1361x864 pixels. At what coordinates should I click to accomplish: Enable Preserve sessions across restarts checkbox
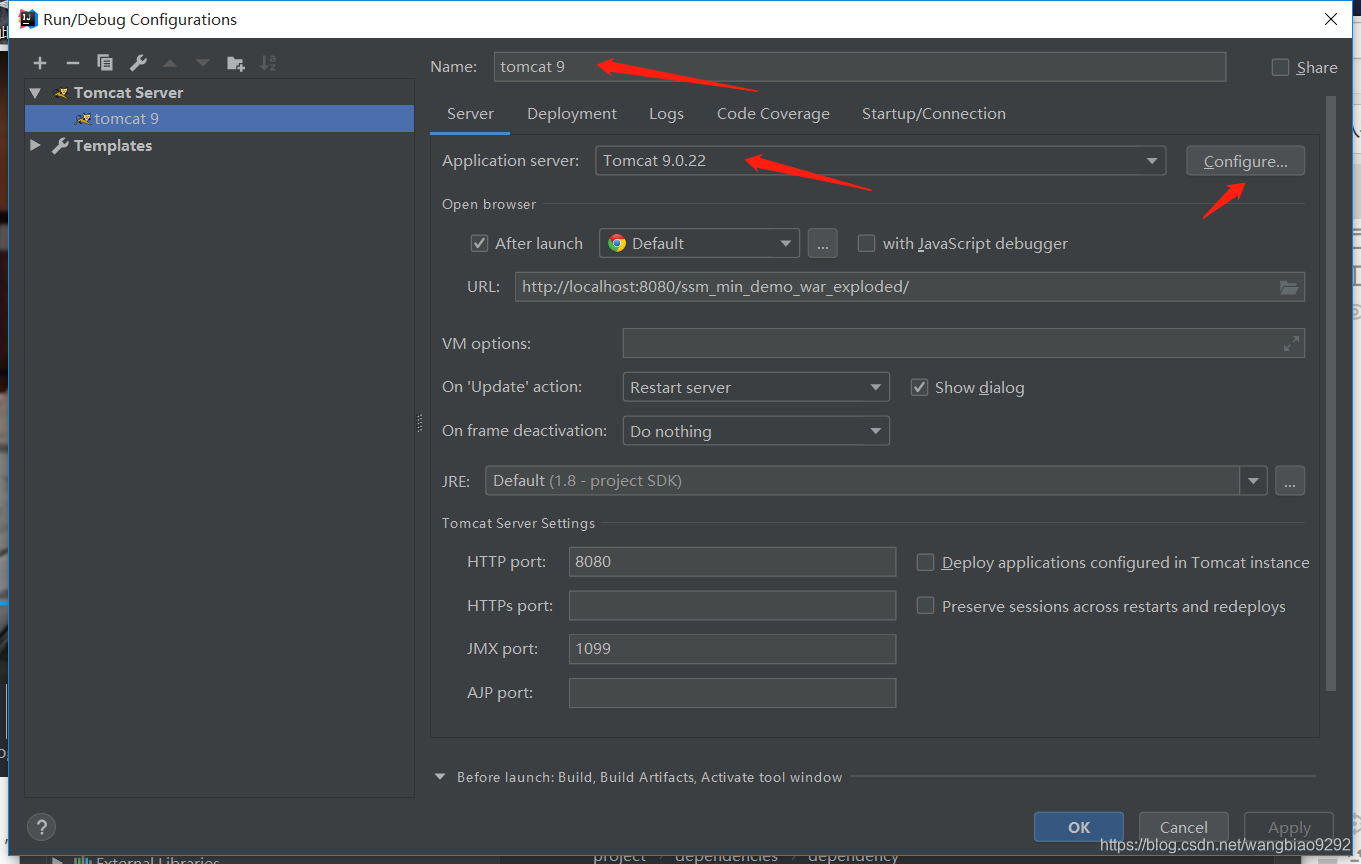(x=925, y=606)
